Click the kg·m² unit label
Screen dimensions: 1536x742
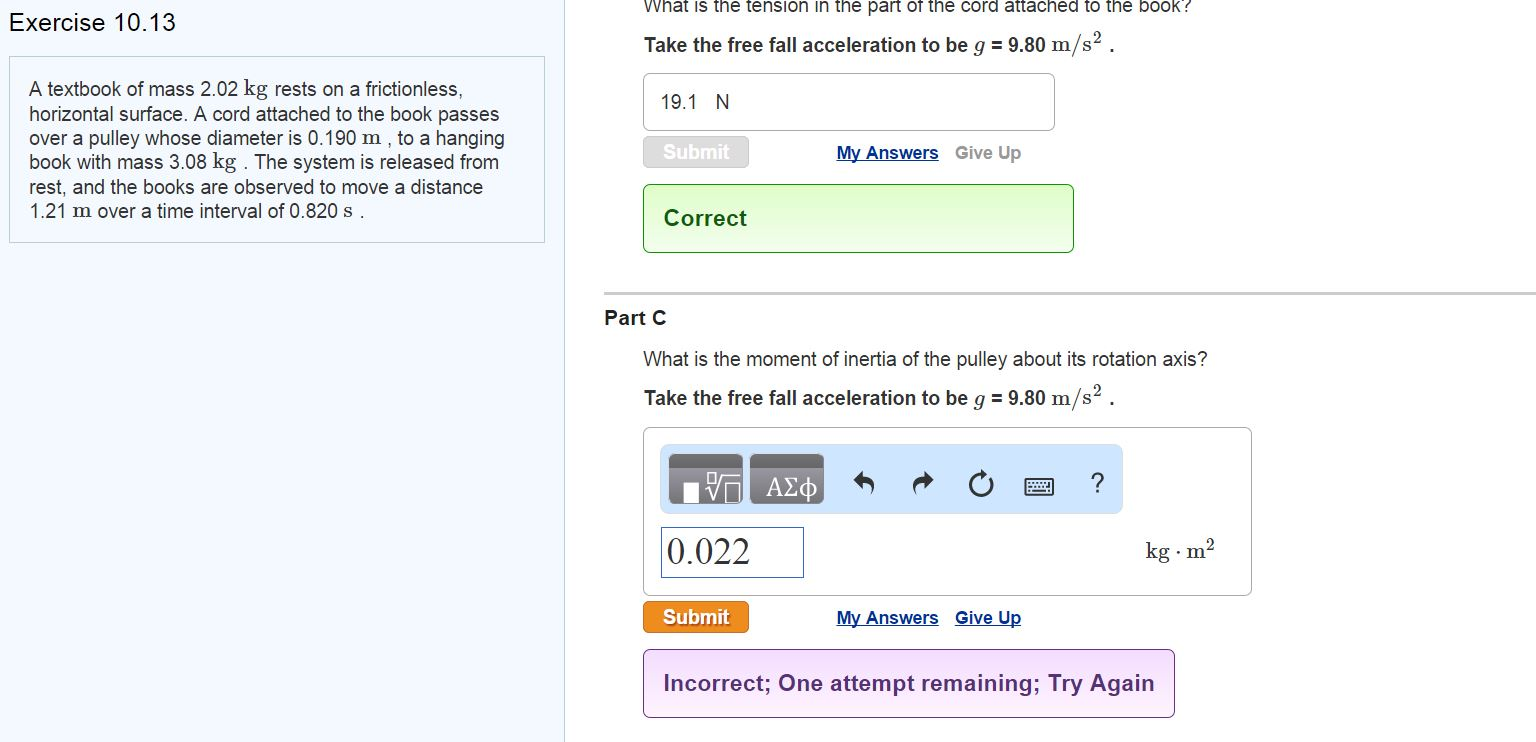click(1178, 549)
